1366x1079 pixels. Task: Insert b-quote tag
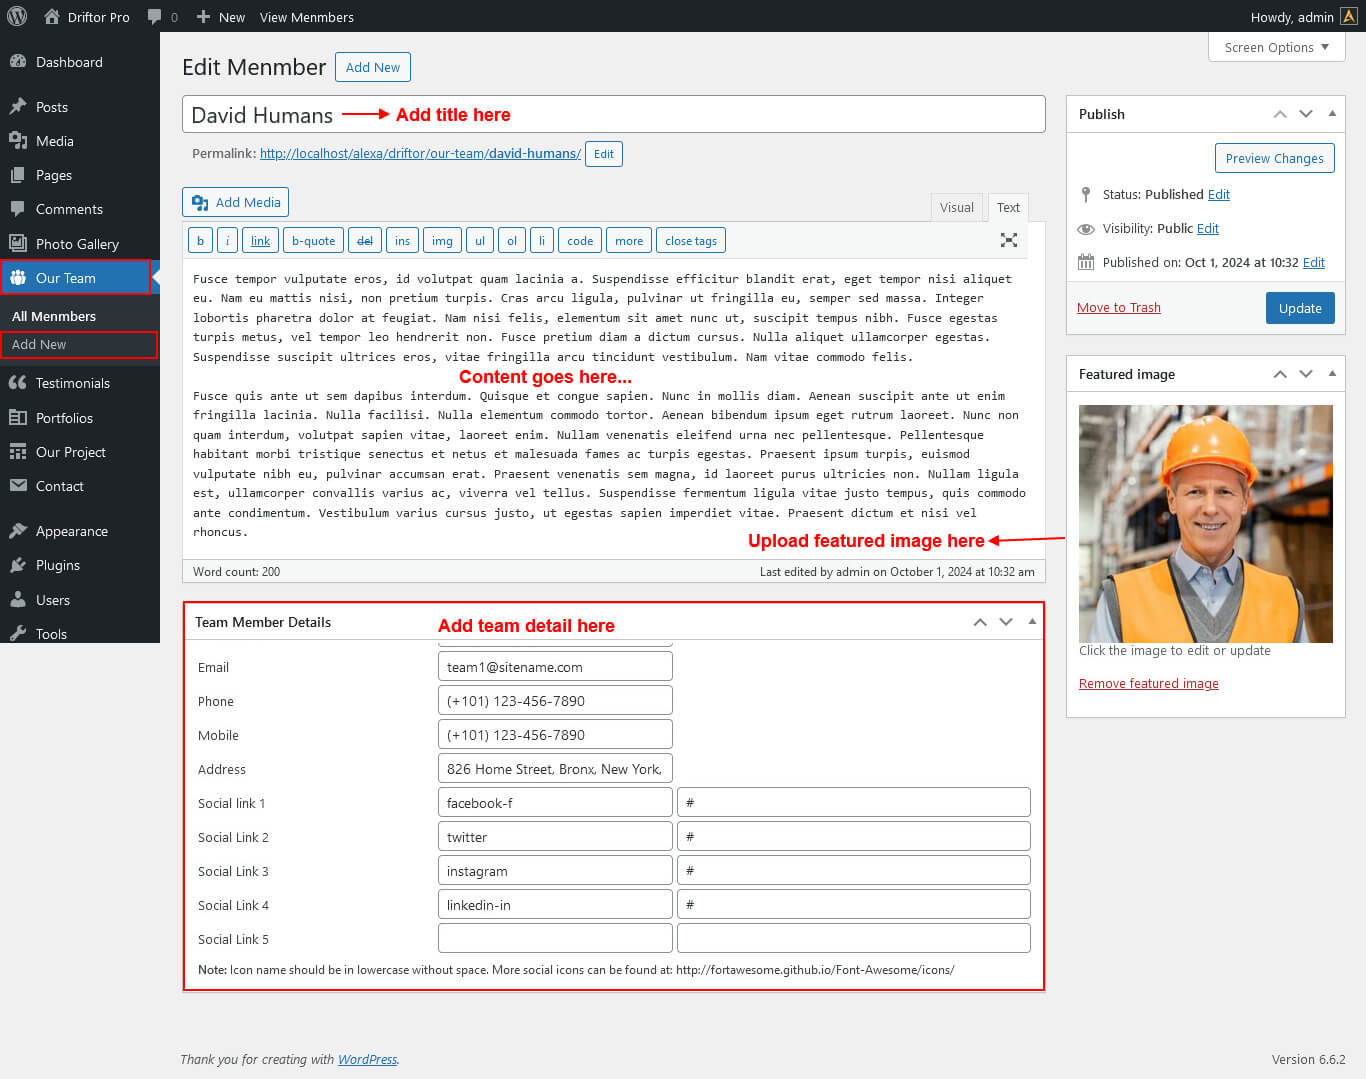(313, 241)
